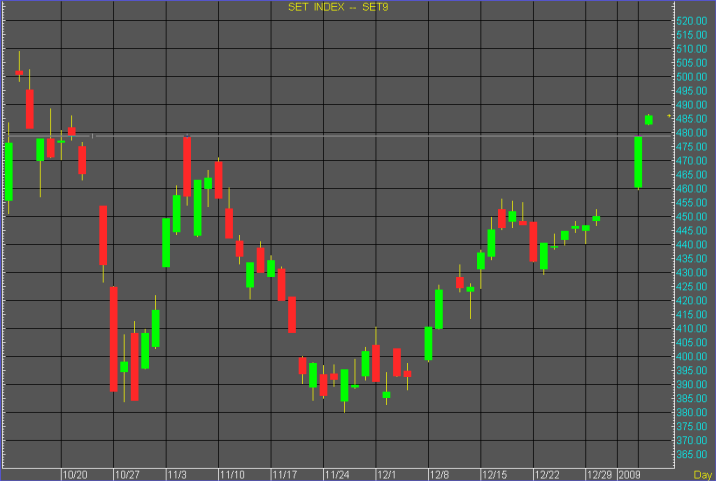The height and width of the screenshot is (481, 716).
Task: Click the 380.00 price label
Action: click(x=692, y=412)
